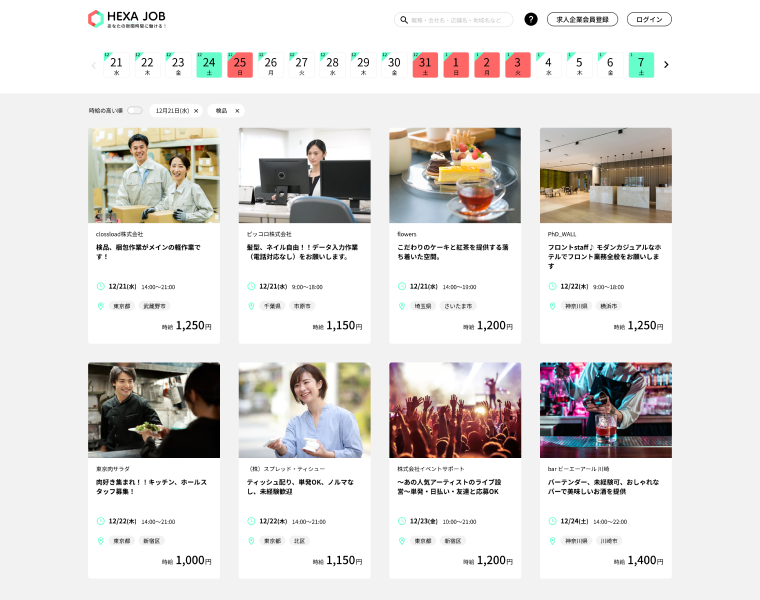Show previous dates with the left chevron
This screenshot has width=760, height=600.
click(x=94, y=65)
